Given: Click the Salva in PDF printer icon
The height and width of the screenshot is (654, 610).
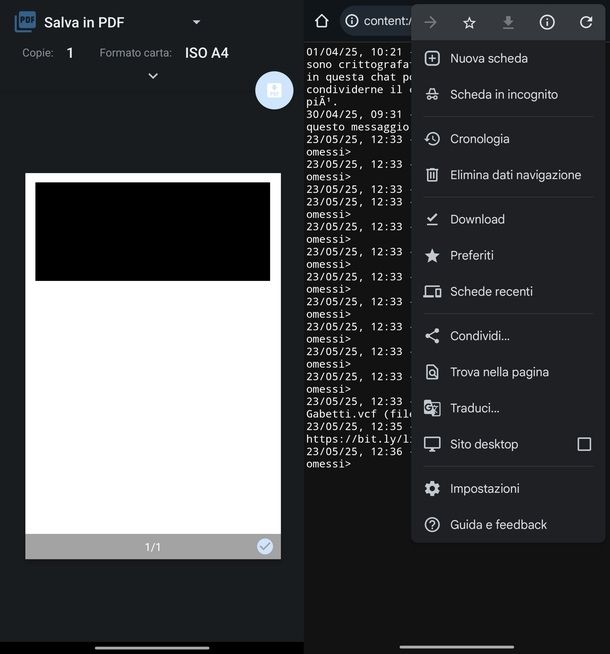Looking at the screenshot, I should pos(25,22).
